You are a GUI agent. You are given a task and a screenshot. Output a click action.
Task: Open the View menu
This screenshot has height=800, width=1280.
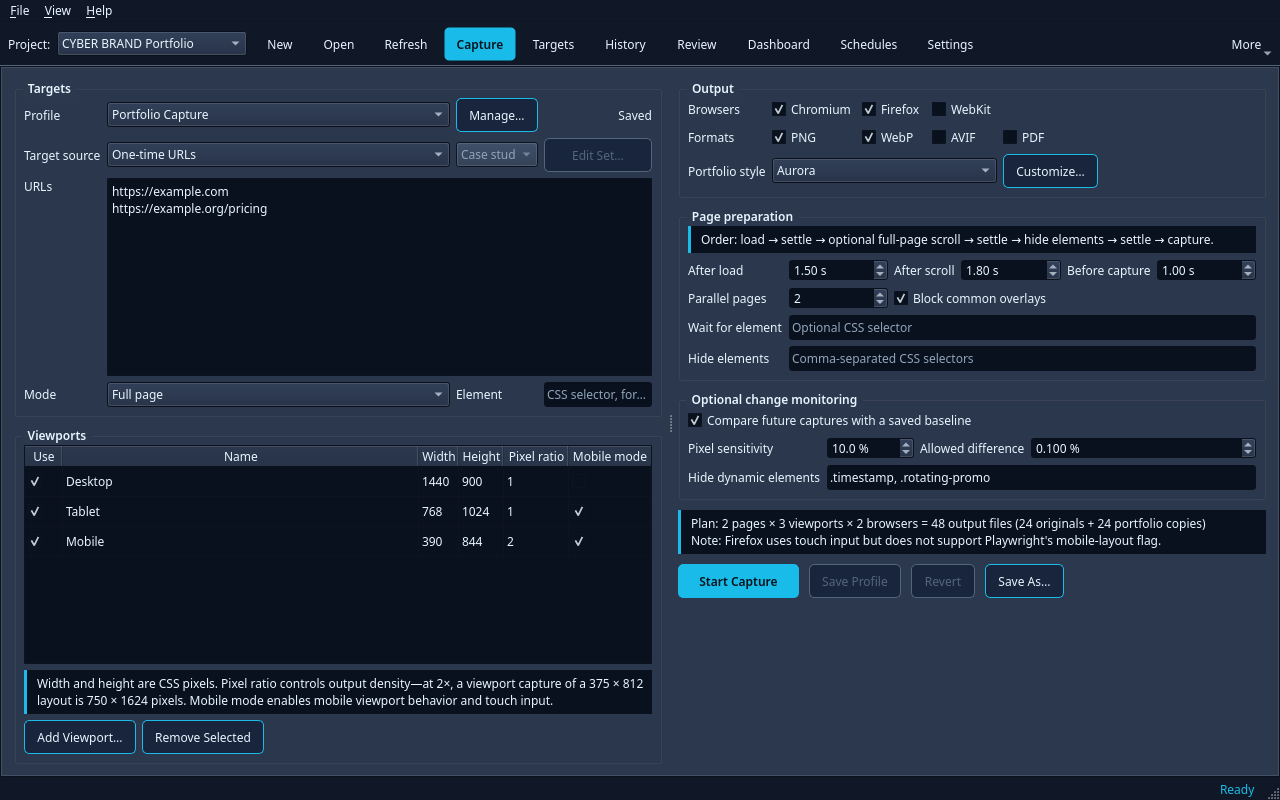58,11
